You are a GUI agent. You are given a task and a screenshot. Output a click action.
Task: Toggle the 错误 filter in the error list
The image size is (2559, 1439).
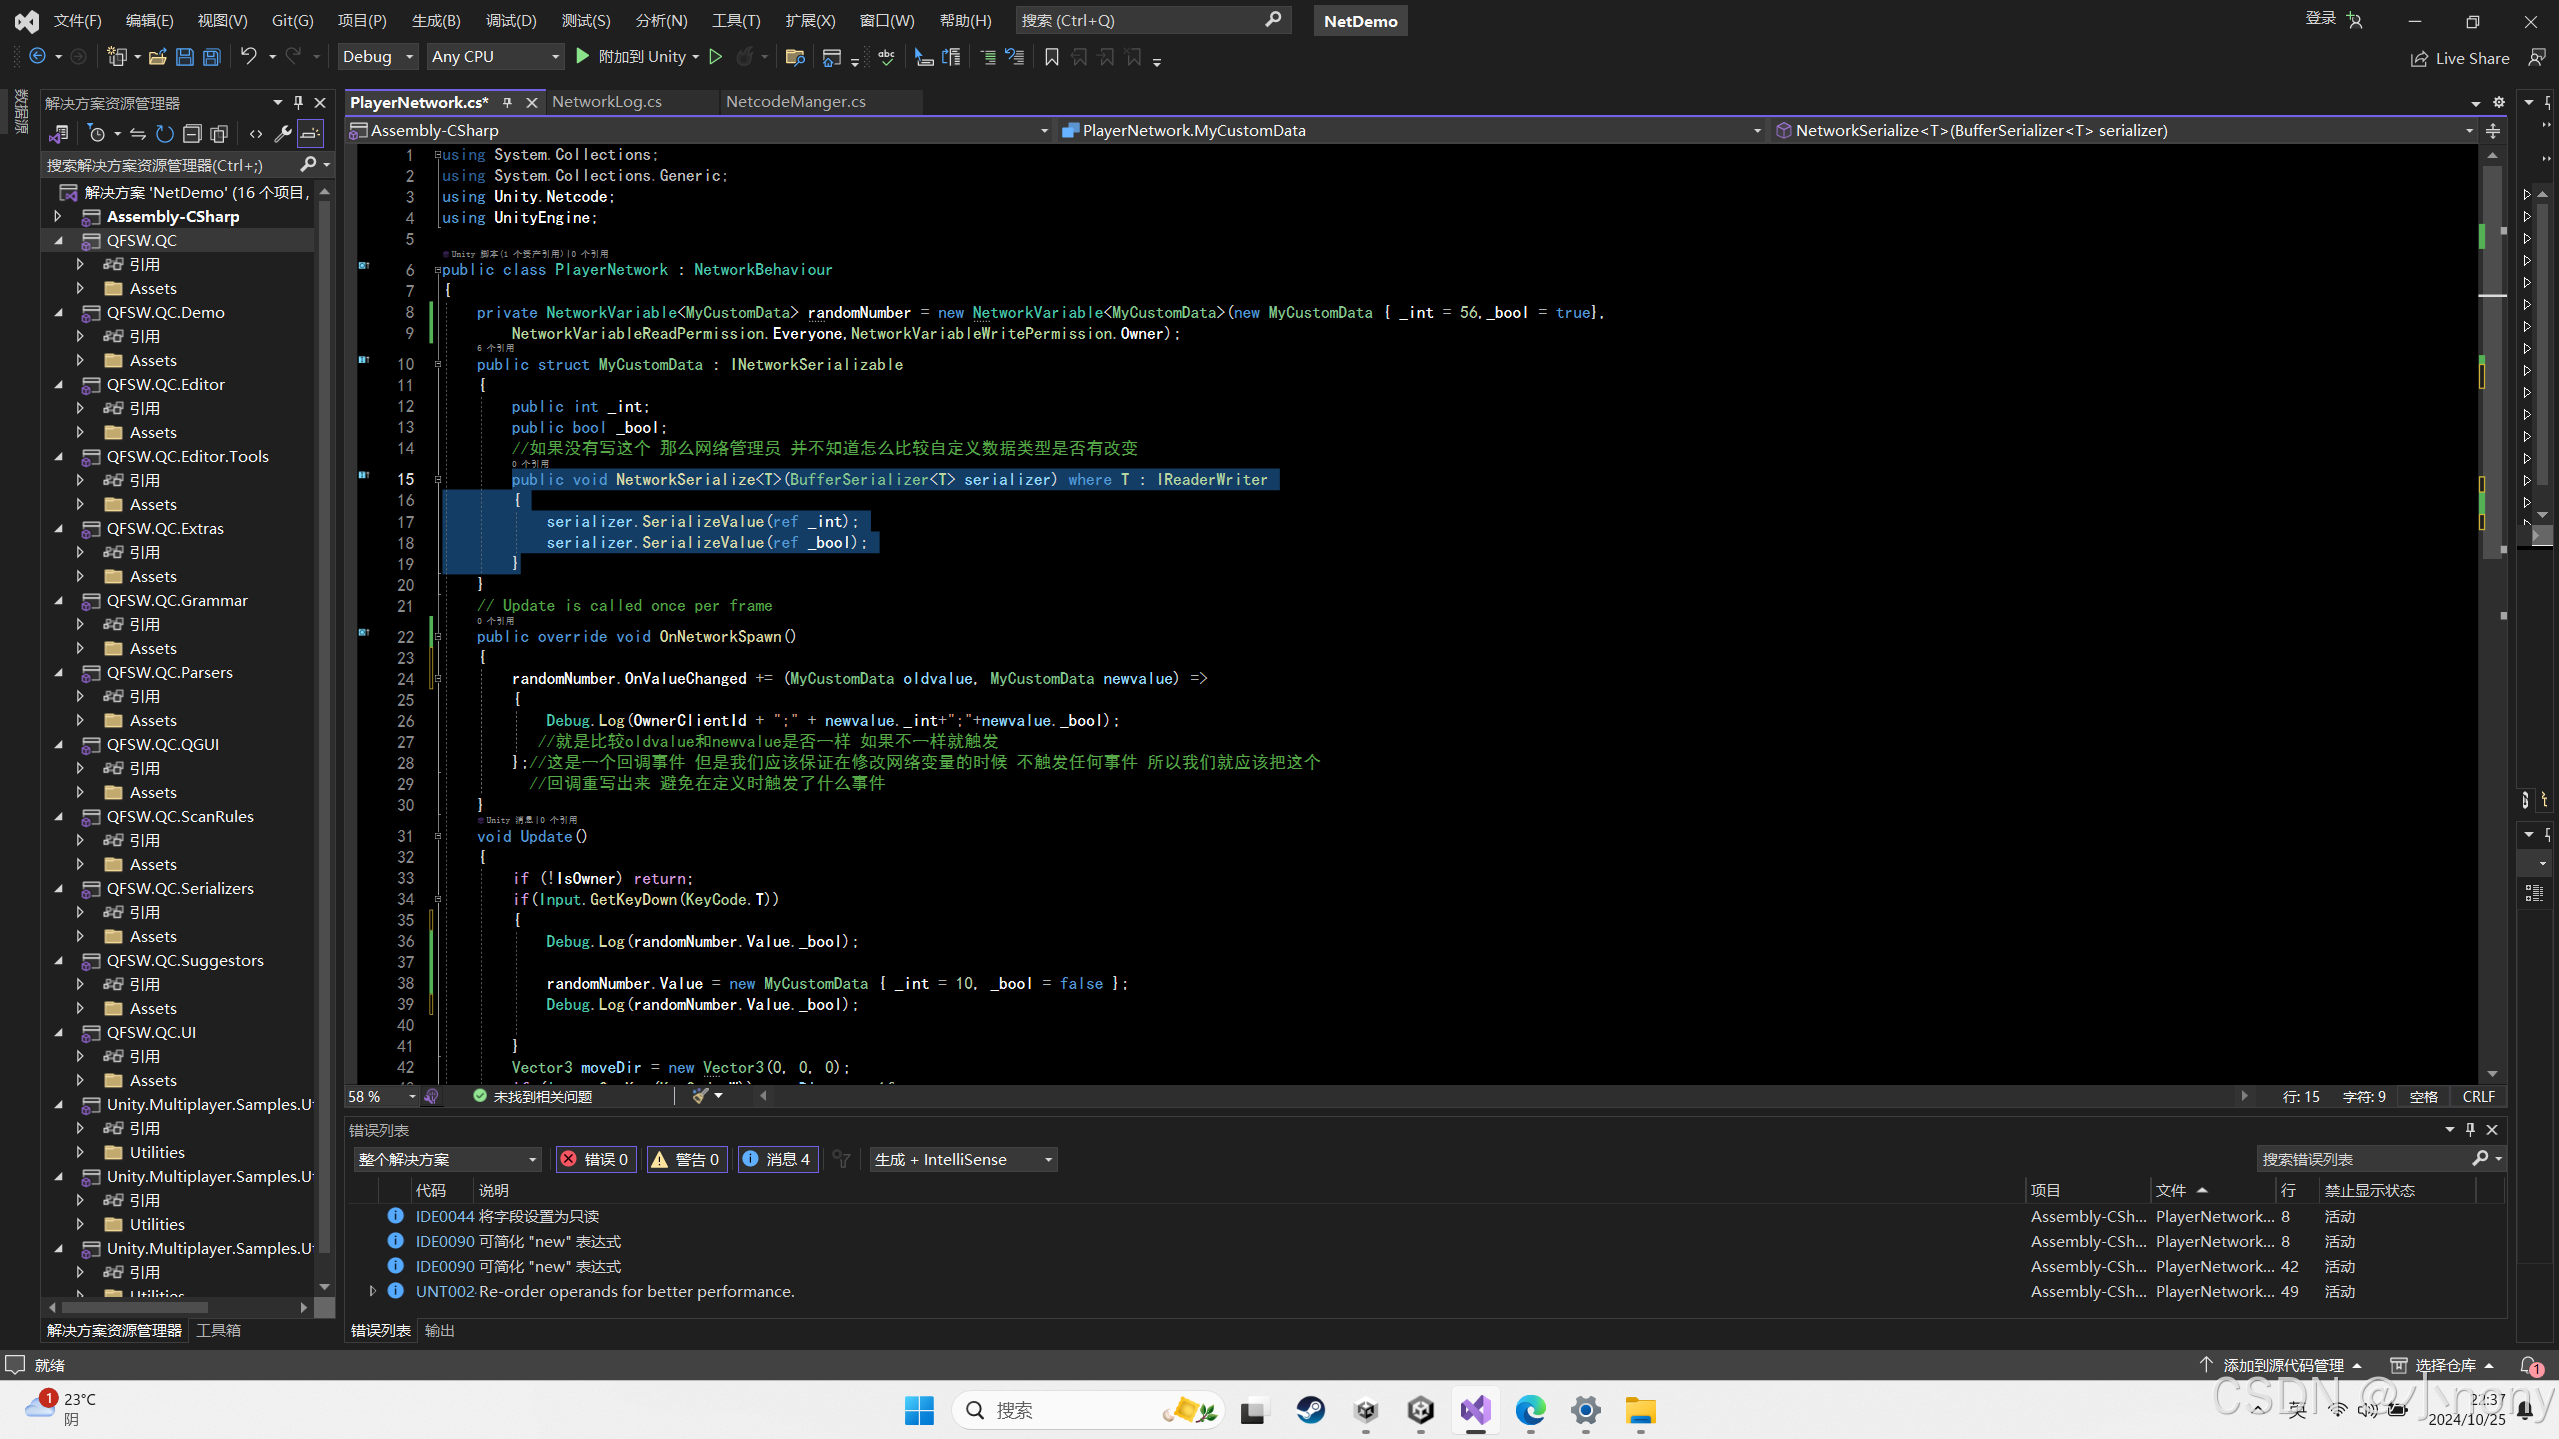pyautogui.click(x=594, y=1159)
